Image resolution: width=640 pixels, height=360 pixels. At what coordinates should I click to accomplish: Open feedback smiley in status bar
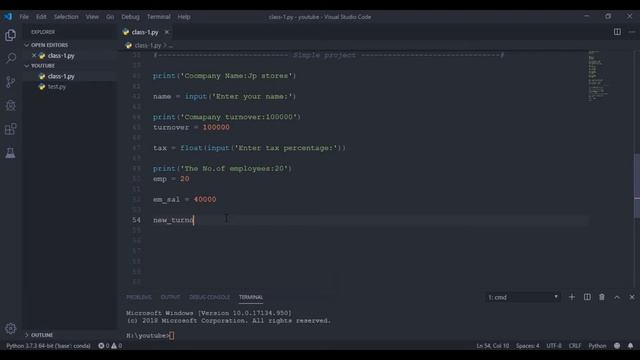617,346
